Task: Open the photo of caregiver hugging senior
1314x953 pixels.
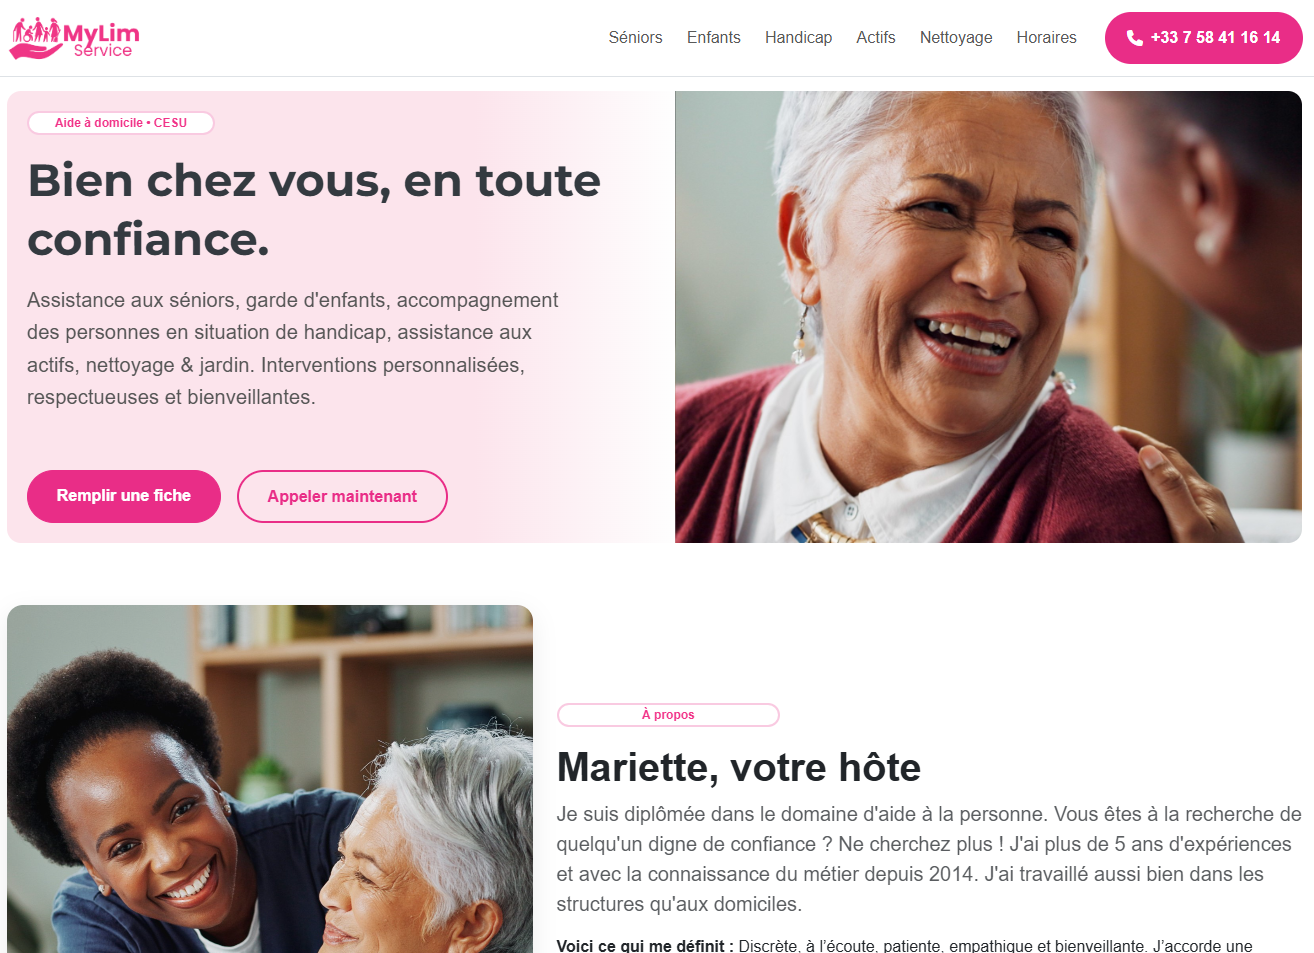Action: [270, 779]
